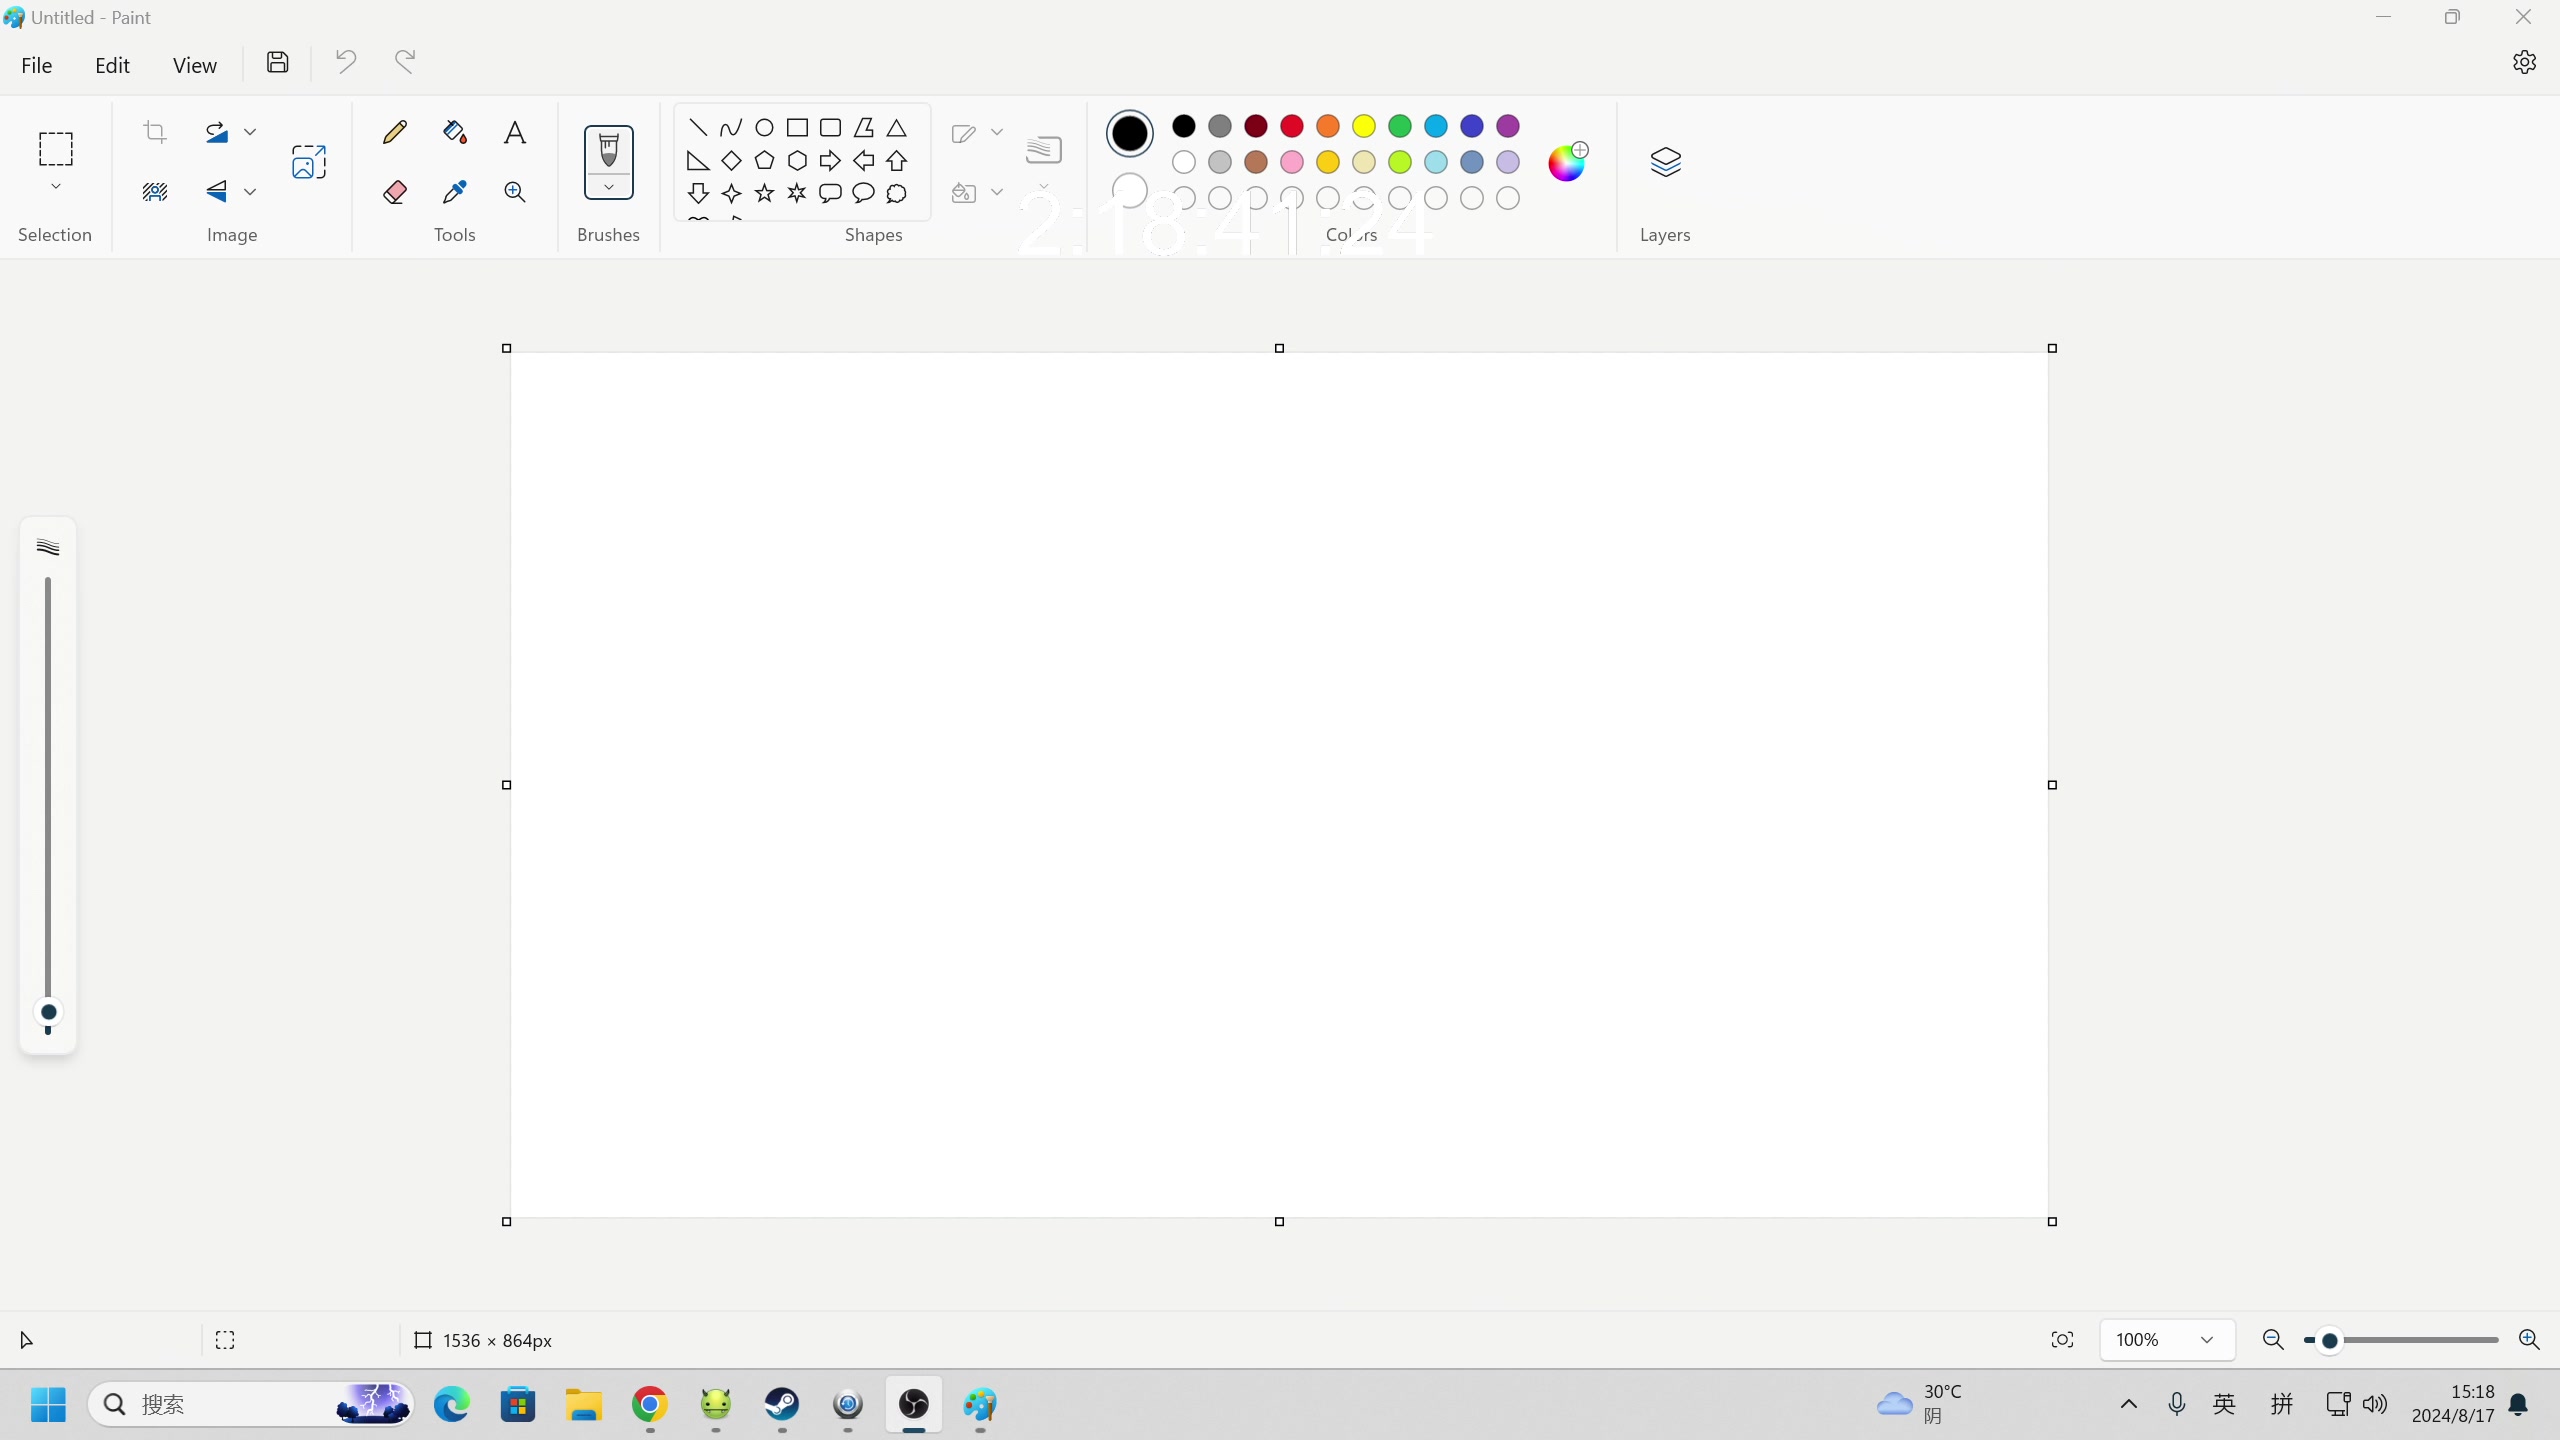Pick the pink color swatch
The width and height of the screenshot is (2560, 1440).
[1292, 162]
